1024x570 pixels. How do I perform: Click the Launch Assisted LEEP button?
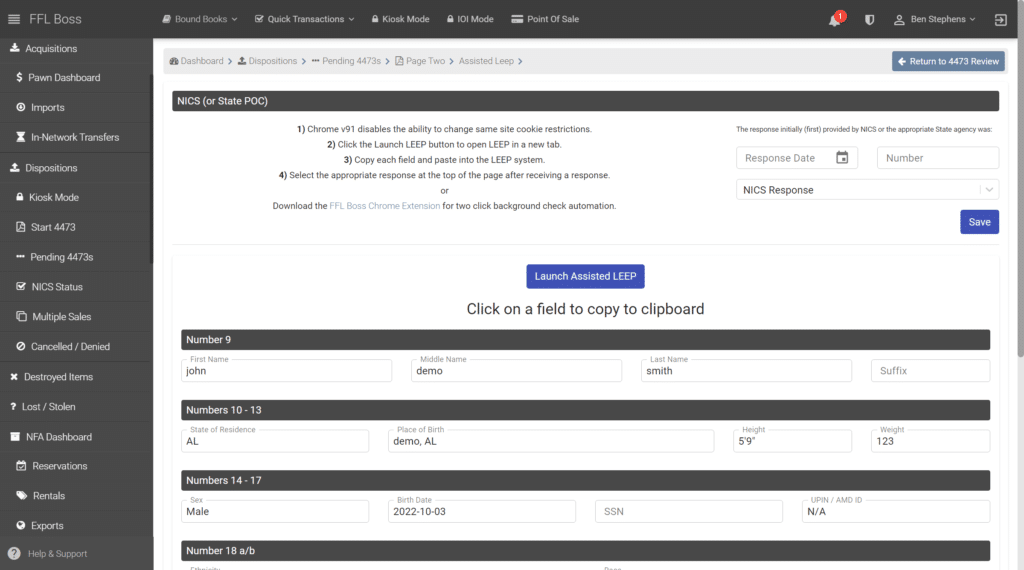tap(585, 276)
